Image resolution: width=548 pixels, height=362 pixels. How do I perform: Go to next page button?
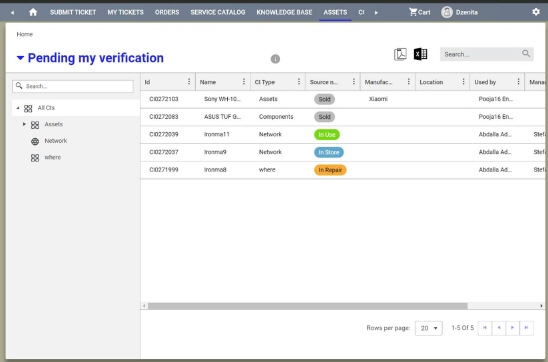click(x=513, y=328)
